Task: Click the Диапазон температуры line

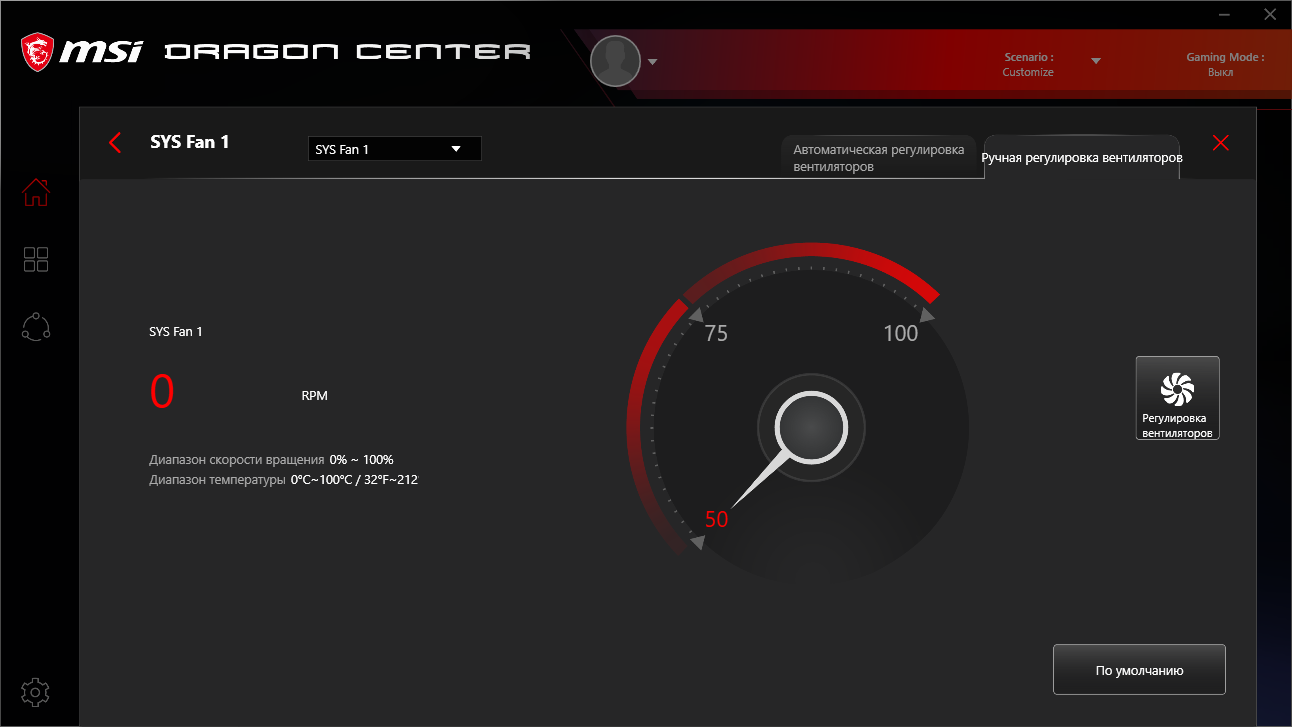Action: [283, 480]
